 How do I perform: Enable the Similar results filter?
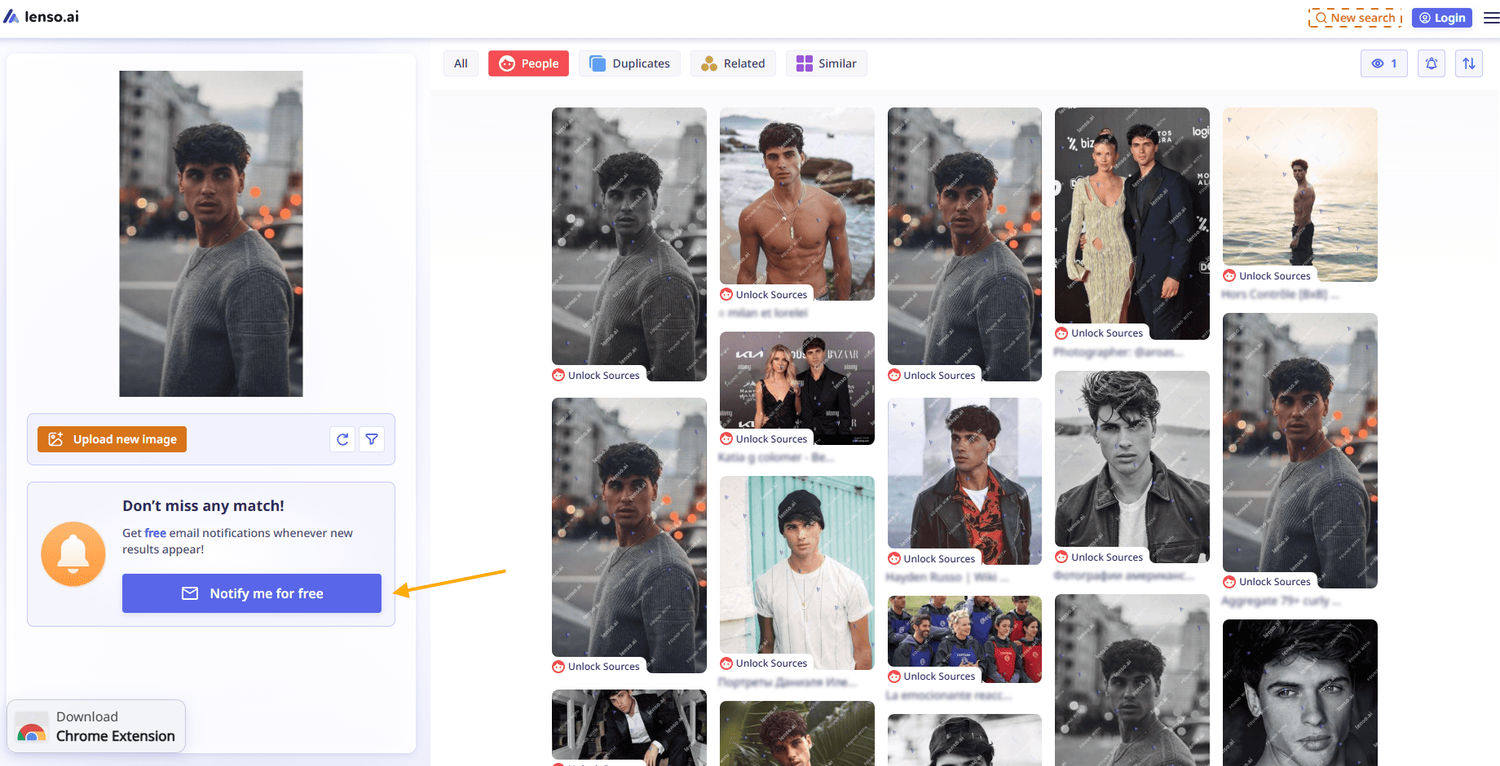(826, 63)
